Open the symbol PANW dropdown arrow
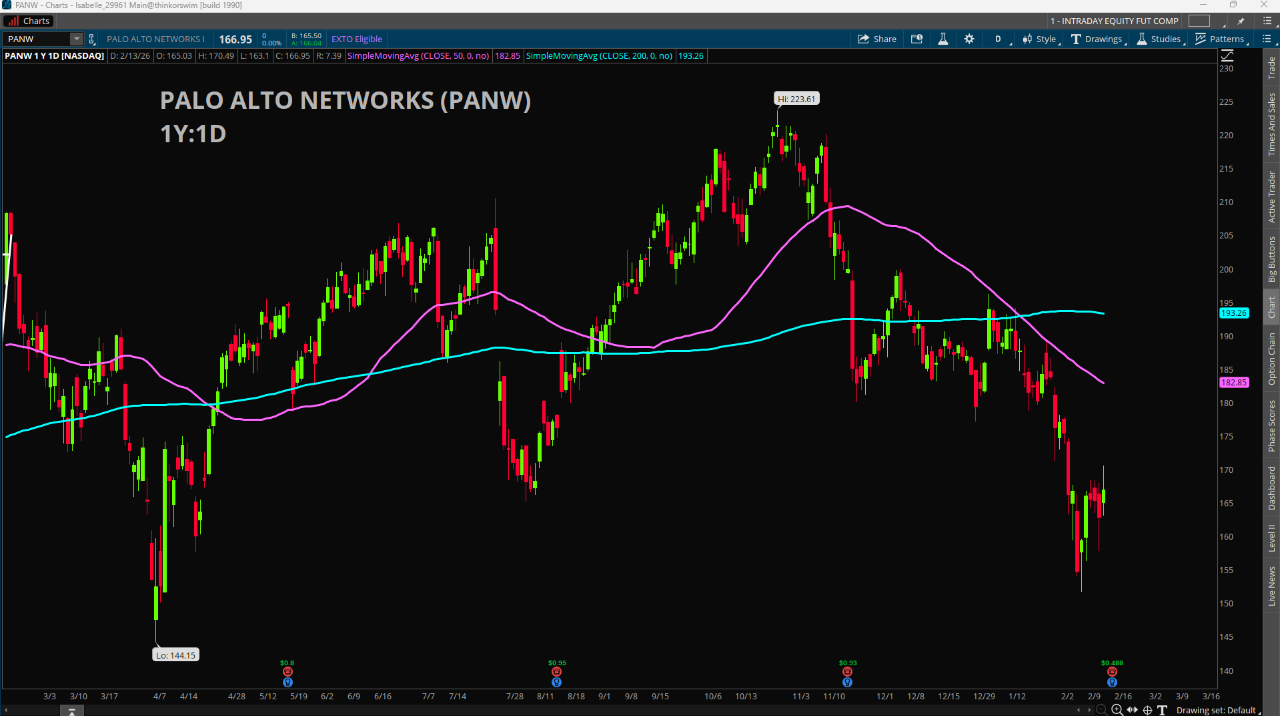Image resolution: width=1280 pixels, height=716 pixels. tap(76, 39)
